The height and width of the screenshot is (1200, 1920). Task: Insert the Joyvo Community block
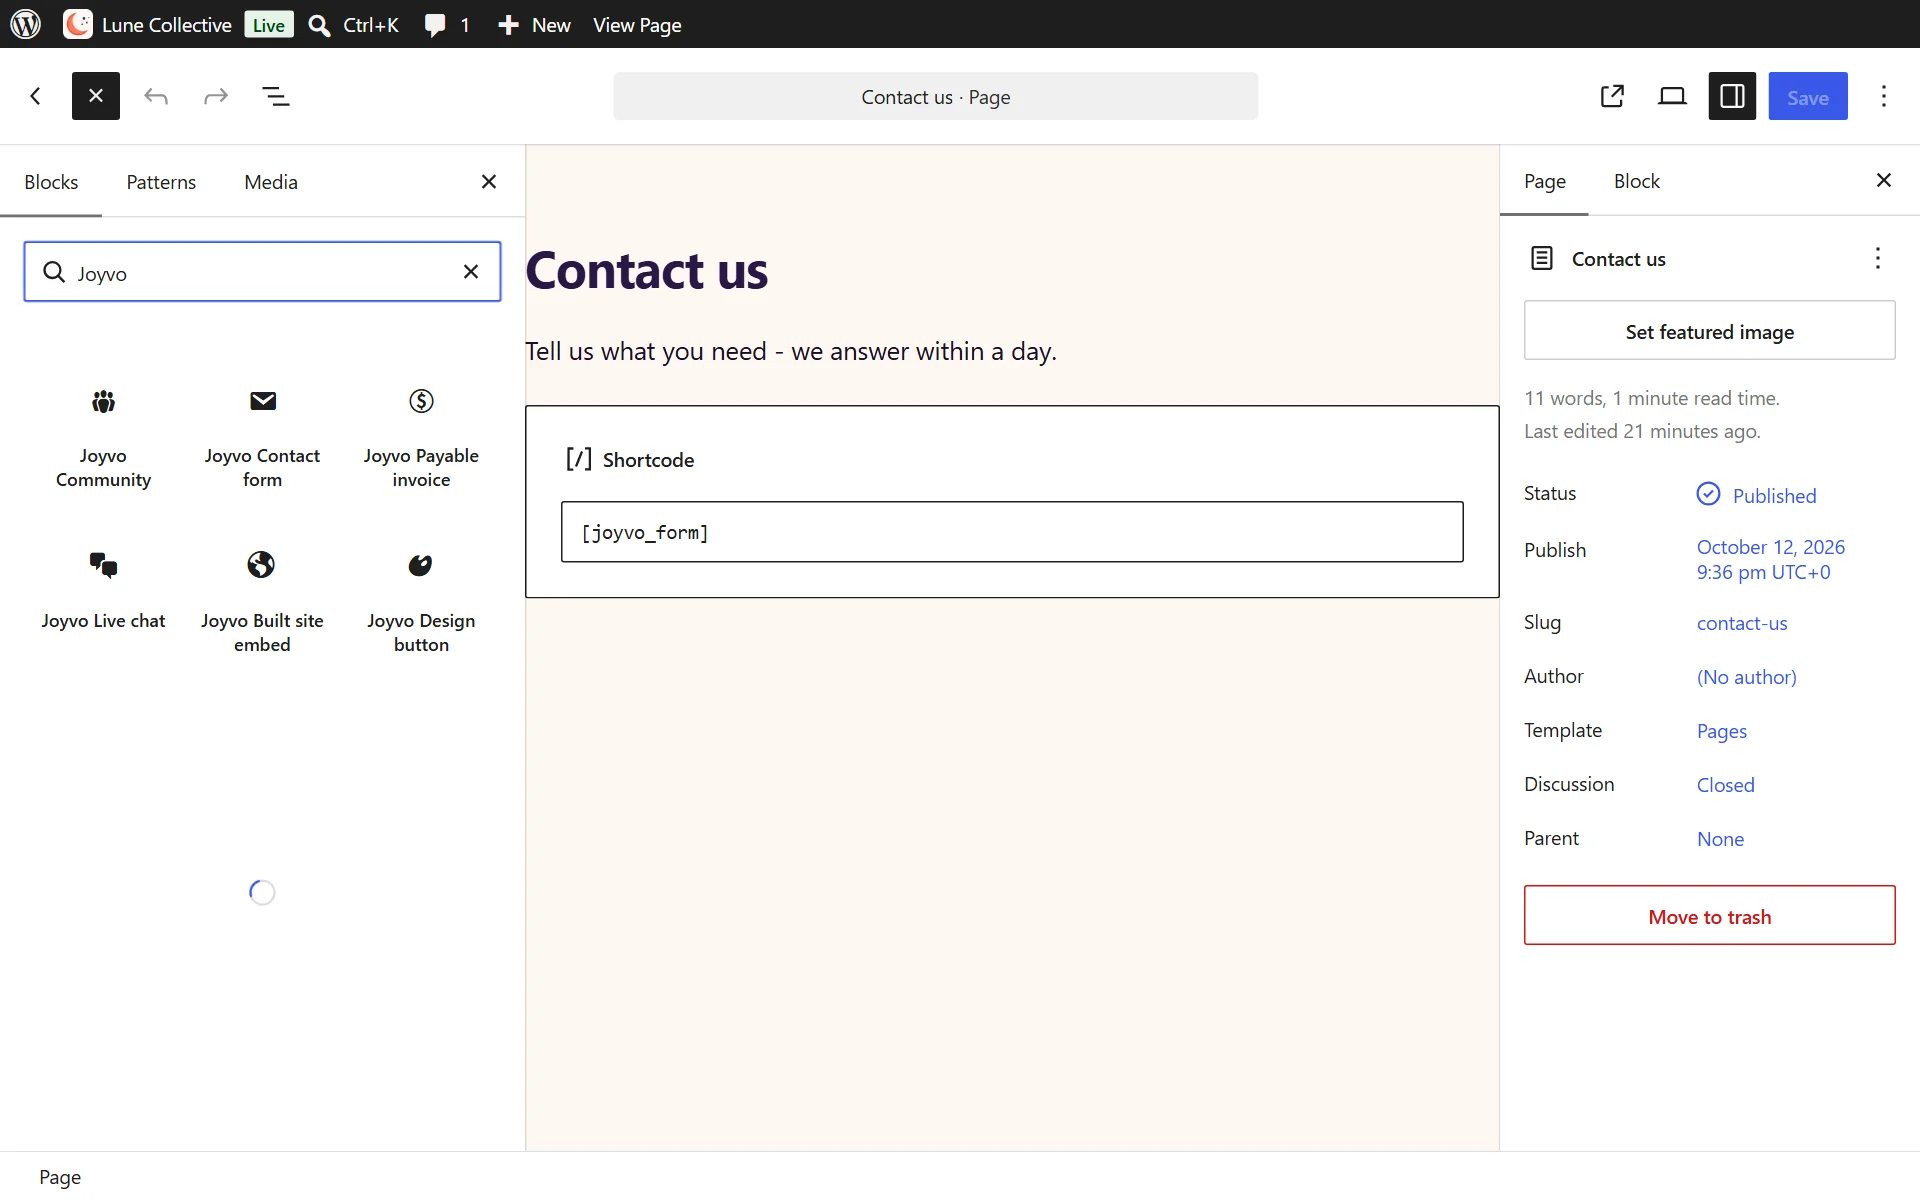pos(103,438)
